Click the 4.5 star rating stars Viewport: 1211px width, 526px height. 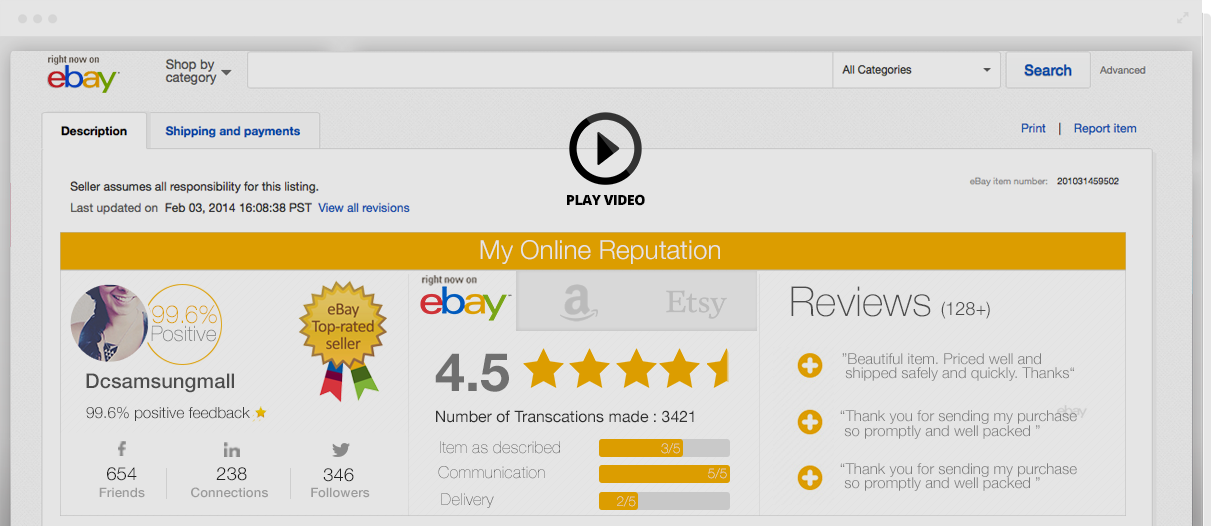click(626, 369)
